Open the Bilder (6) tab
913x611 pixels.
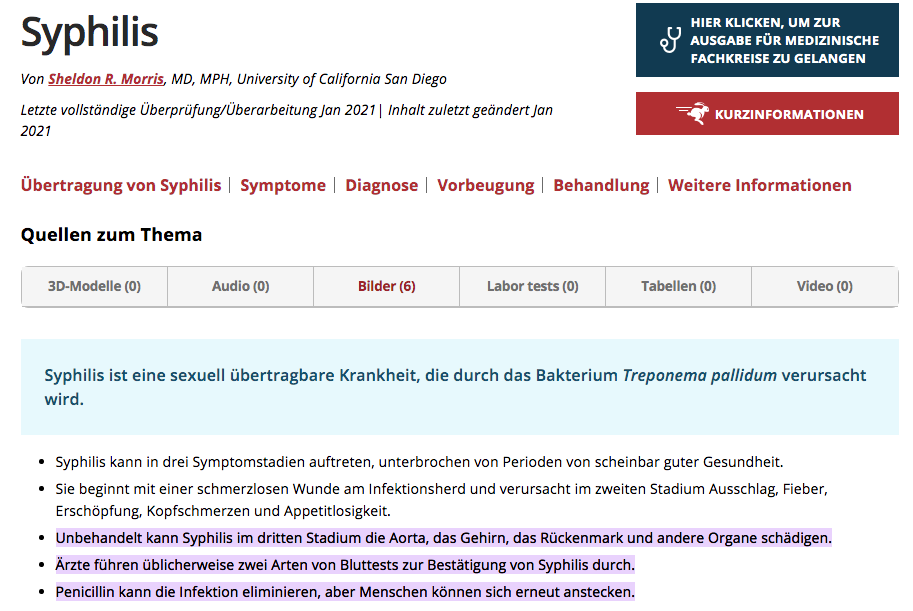click(x=386, y=286)
